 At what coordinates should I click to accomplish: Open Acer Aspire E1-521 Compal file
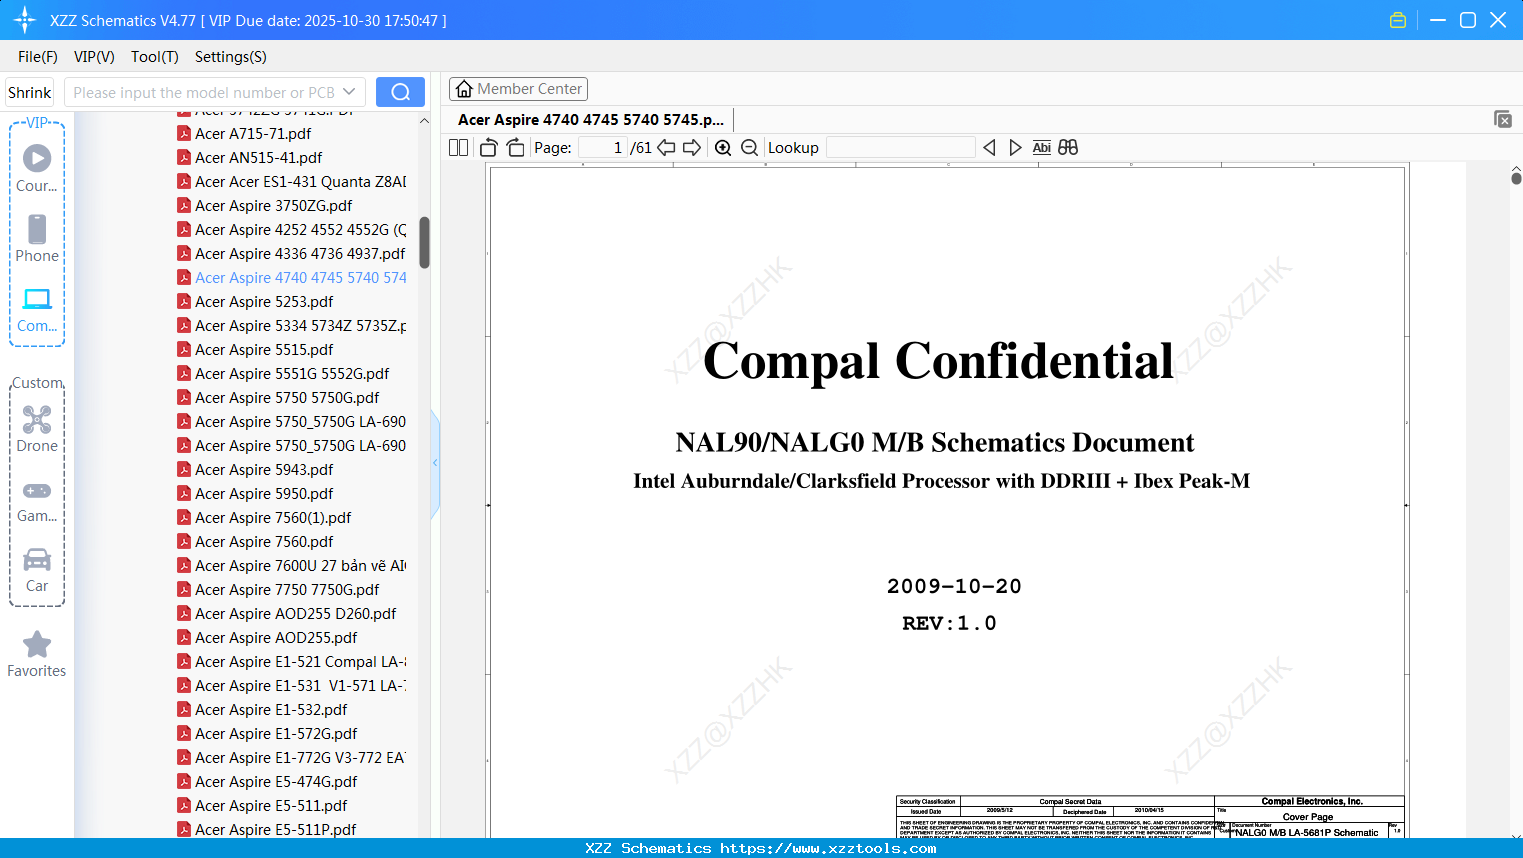coord(301,661)
